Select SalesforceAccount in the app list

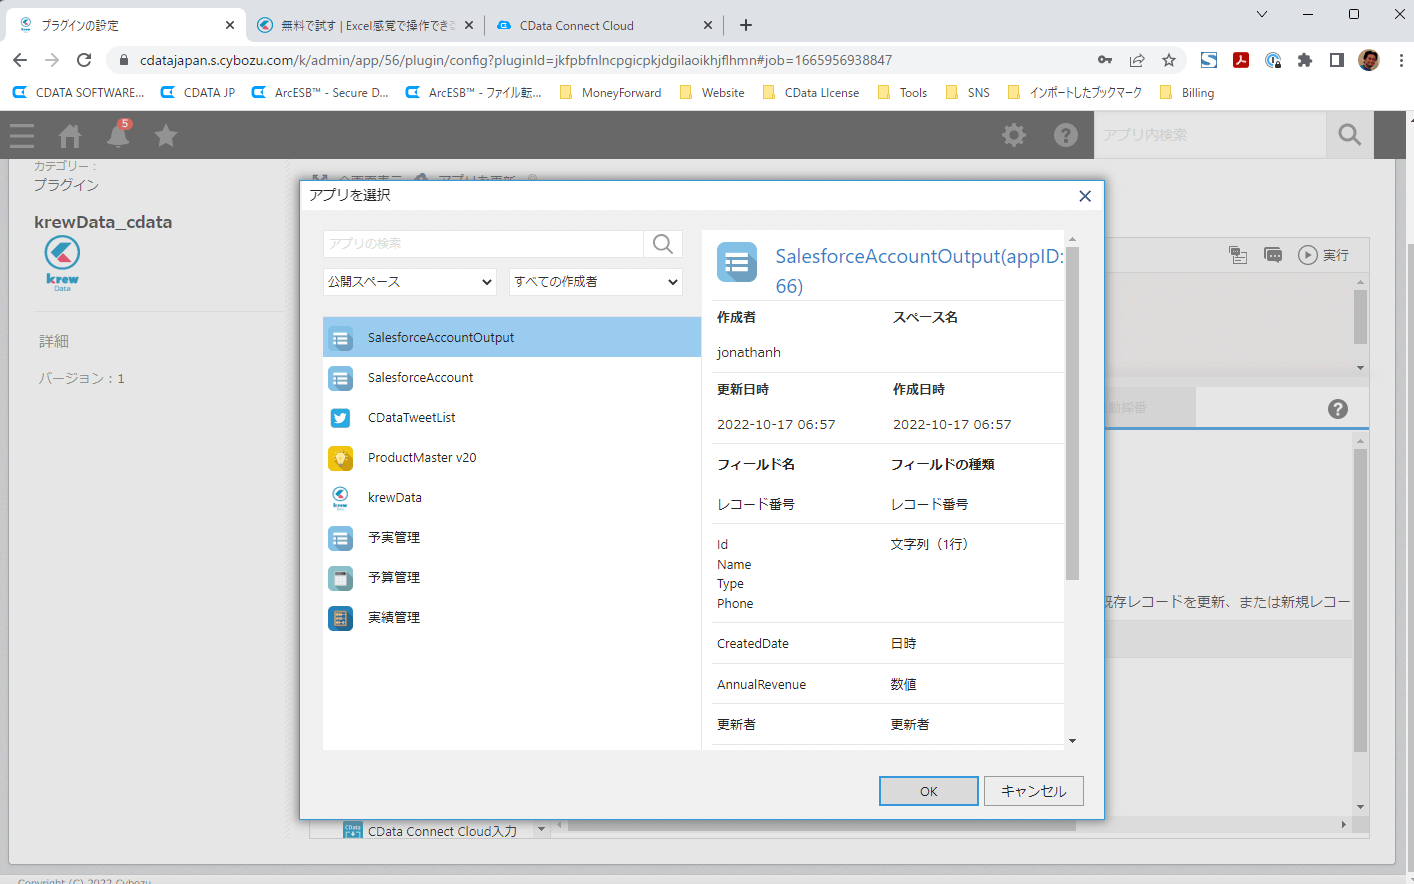(420, 378)
